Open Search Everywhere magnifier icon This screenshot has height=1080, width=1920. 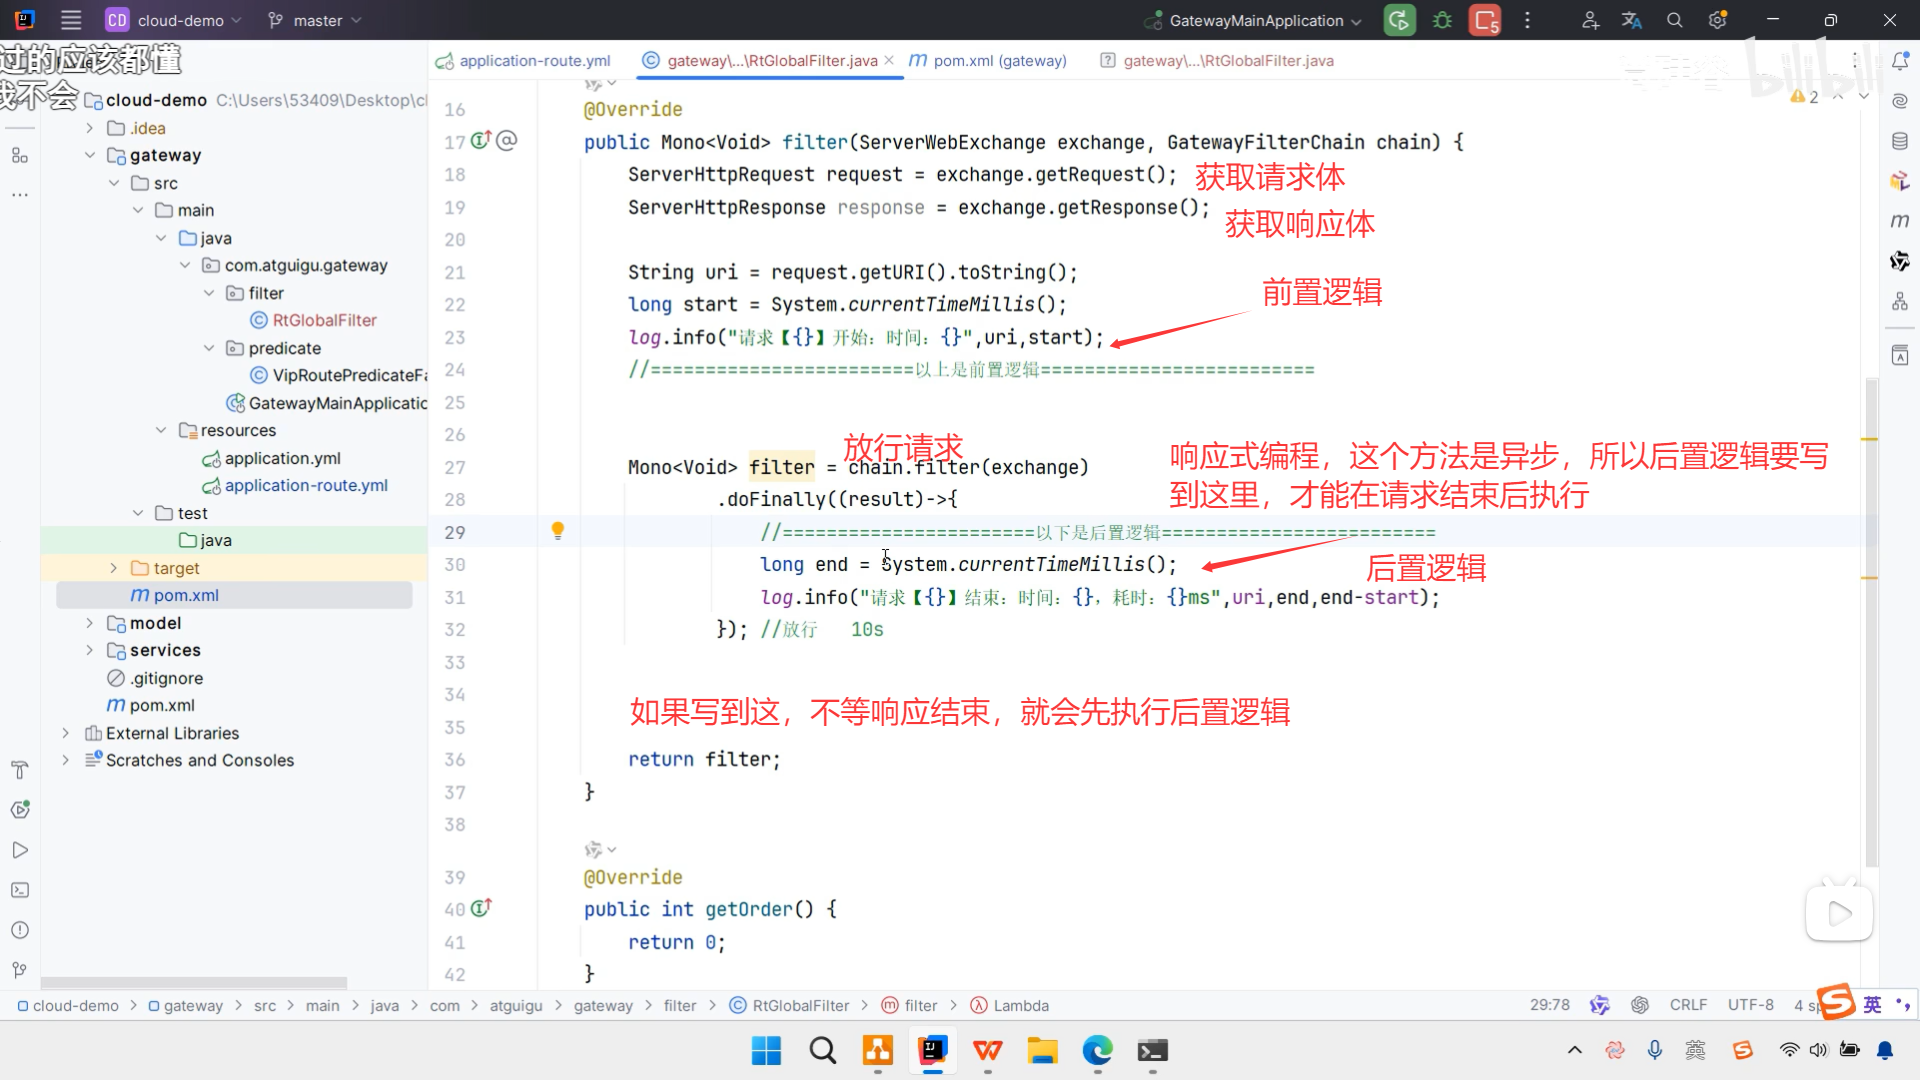point(1674,20)
